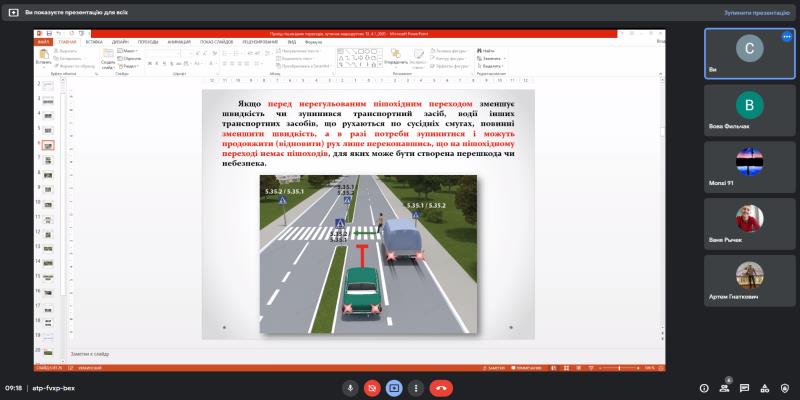Open the АНИМАЦИЯ ribbon tab
This screenshot has height=400, width=800.
180,42
